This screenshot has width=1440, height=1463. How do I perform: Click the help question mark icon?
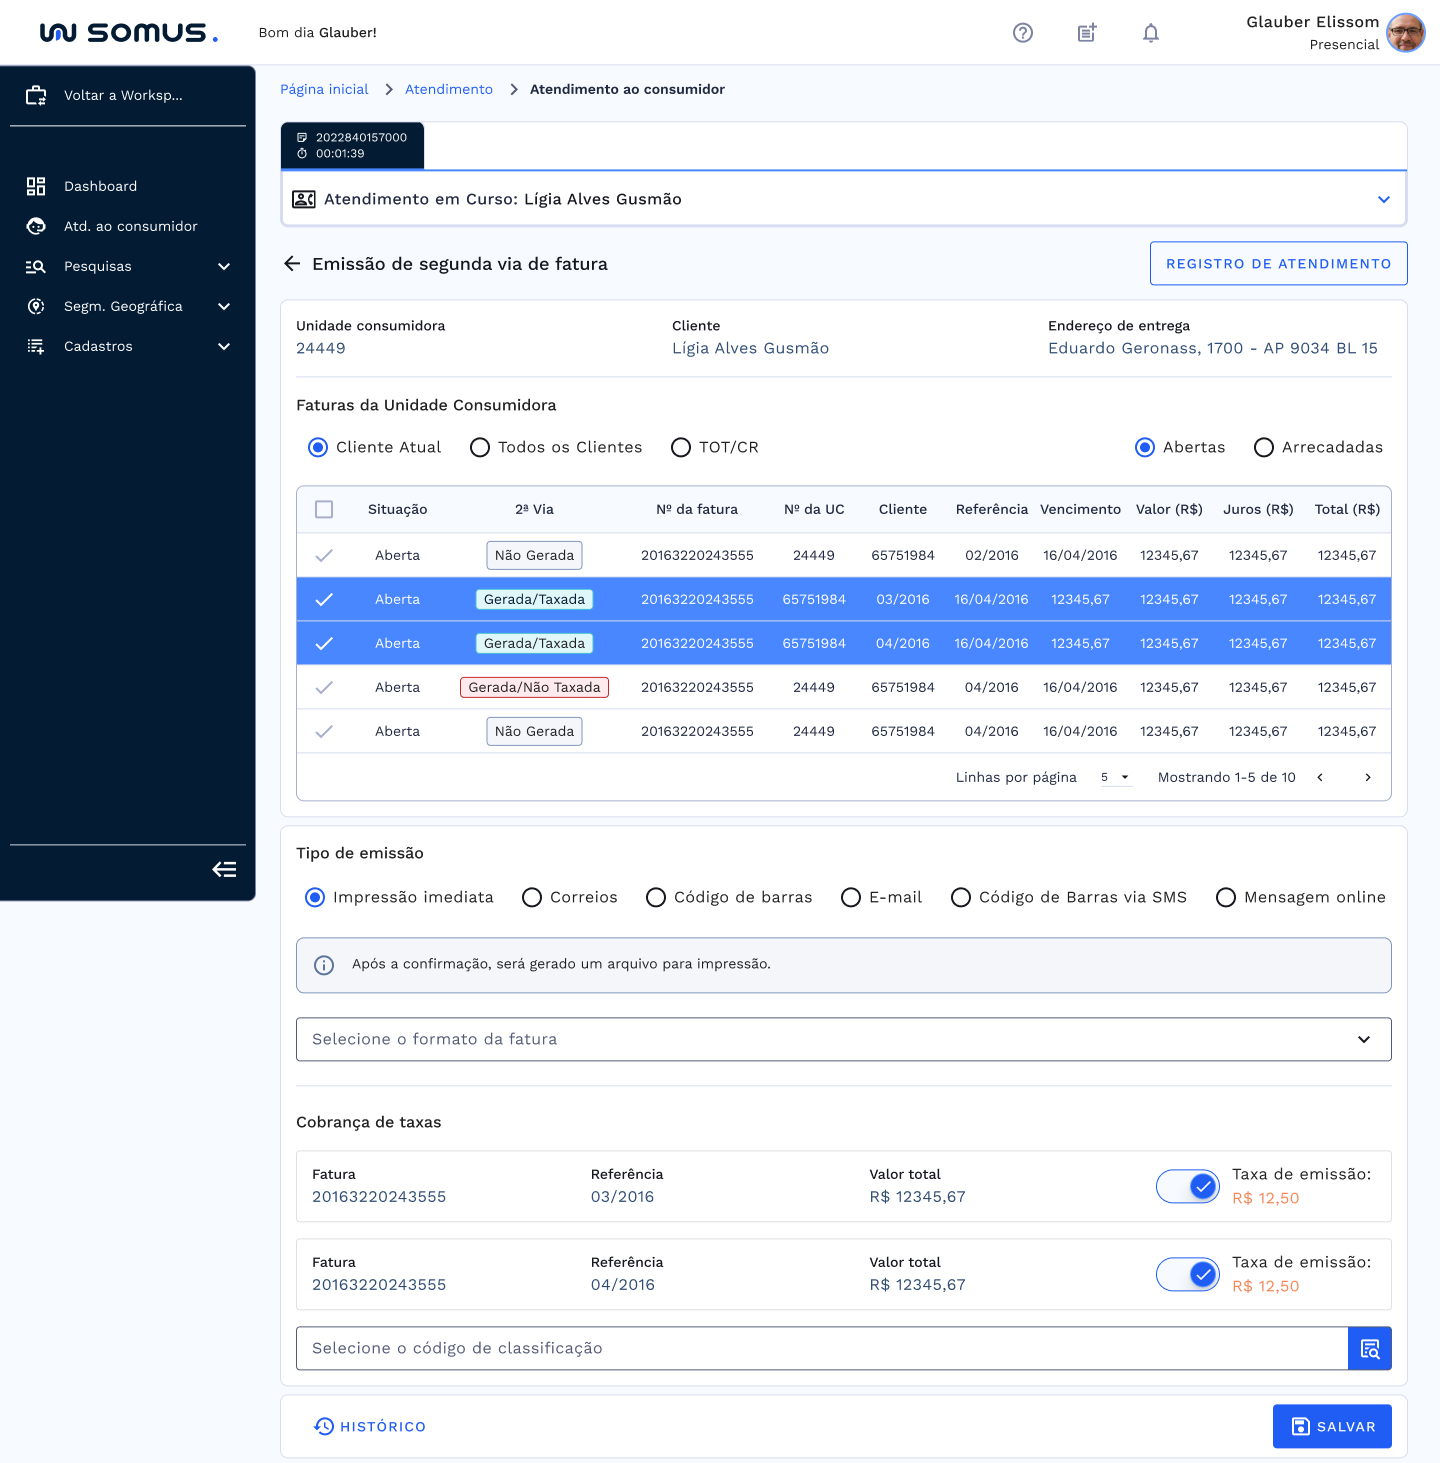[x=1022, y=33]
